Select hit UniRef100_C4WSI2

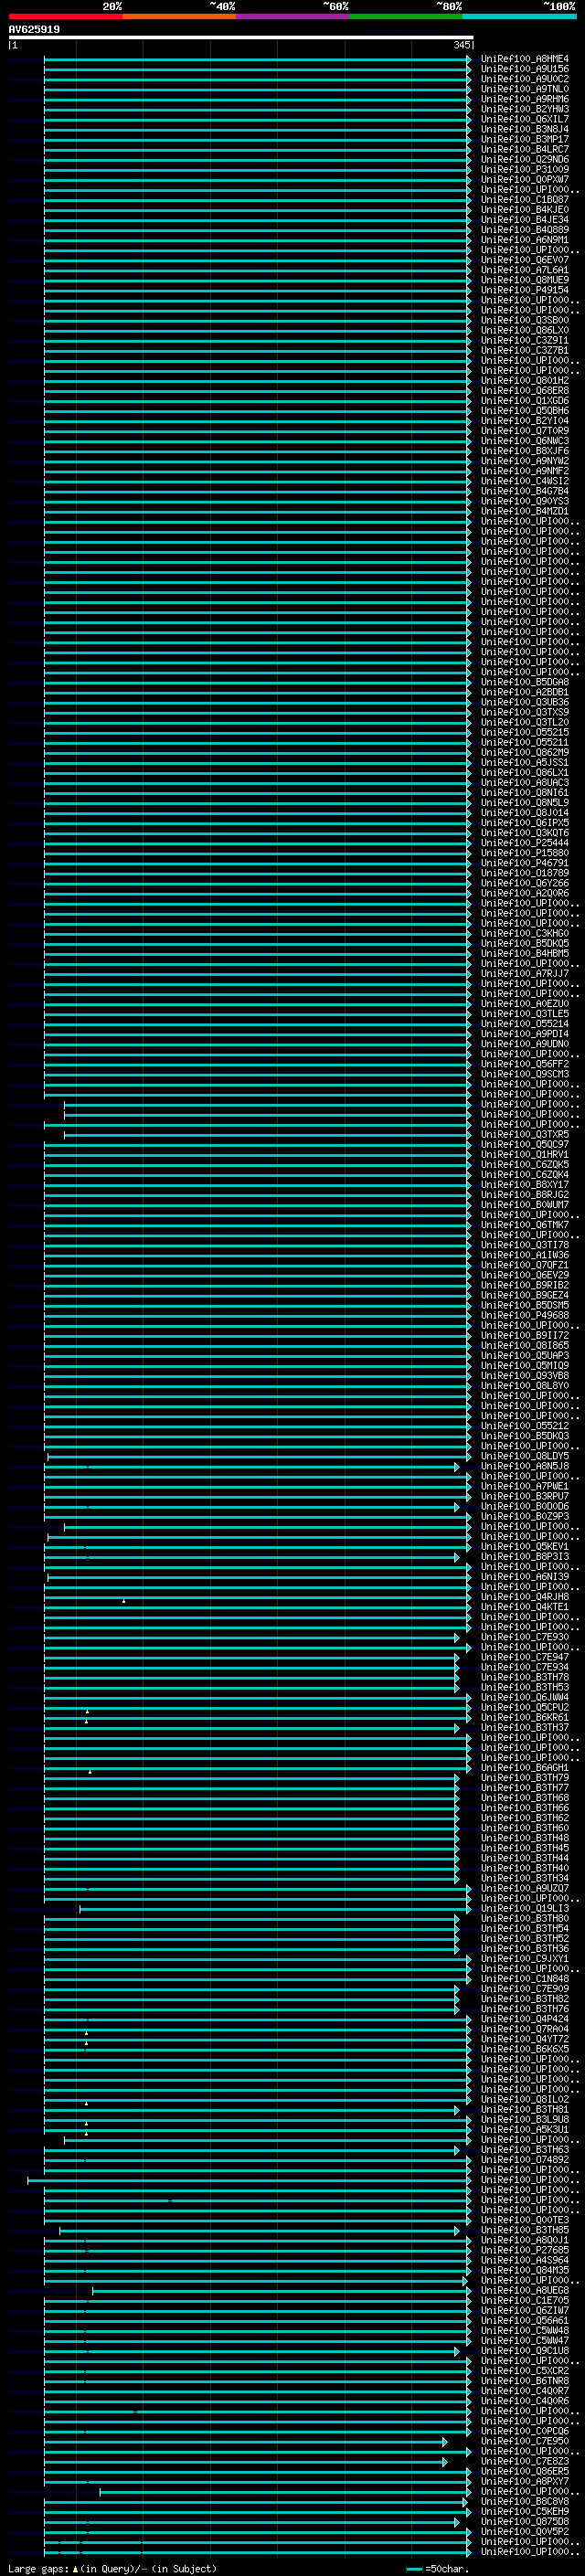coord(525,481)
